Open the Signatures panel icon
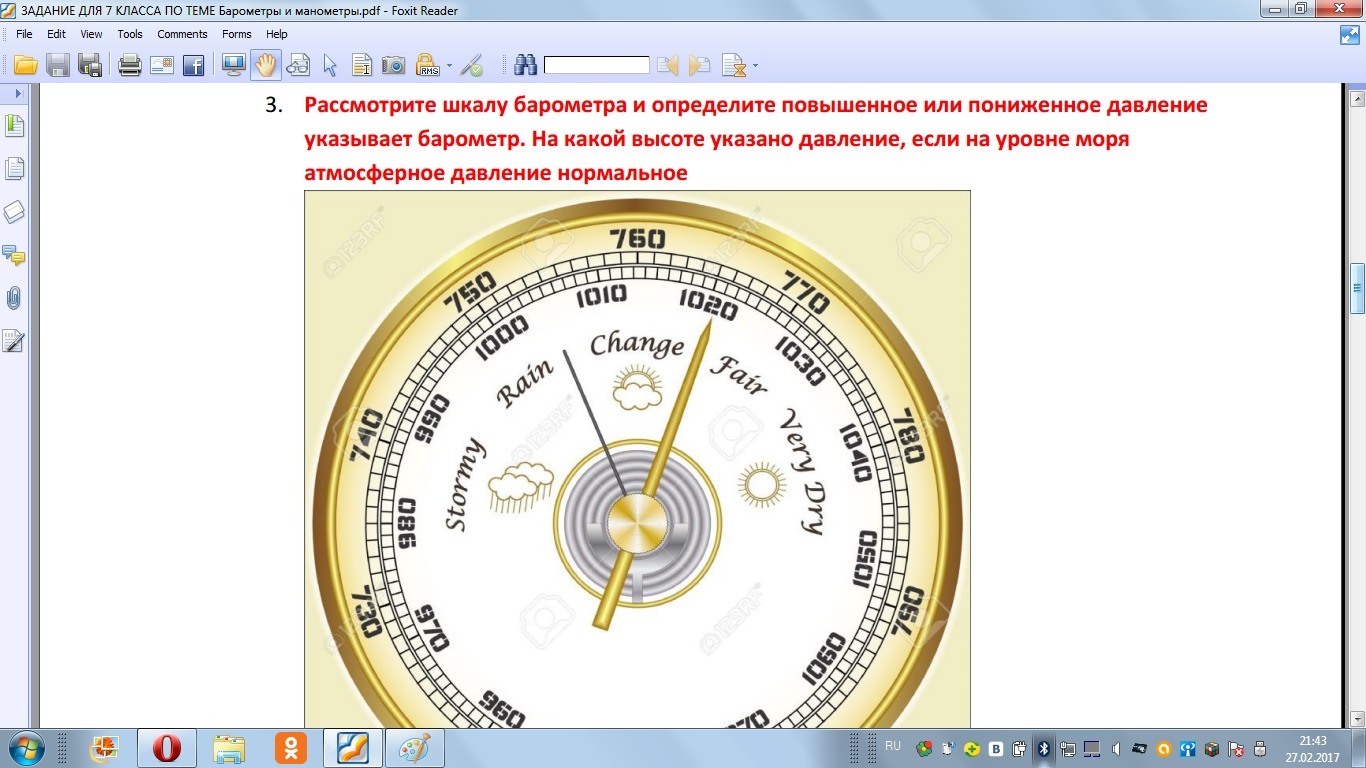This screenshot has height=768, width=1366. (x=15, y=340)
